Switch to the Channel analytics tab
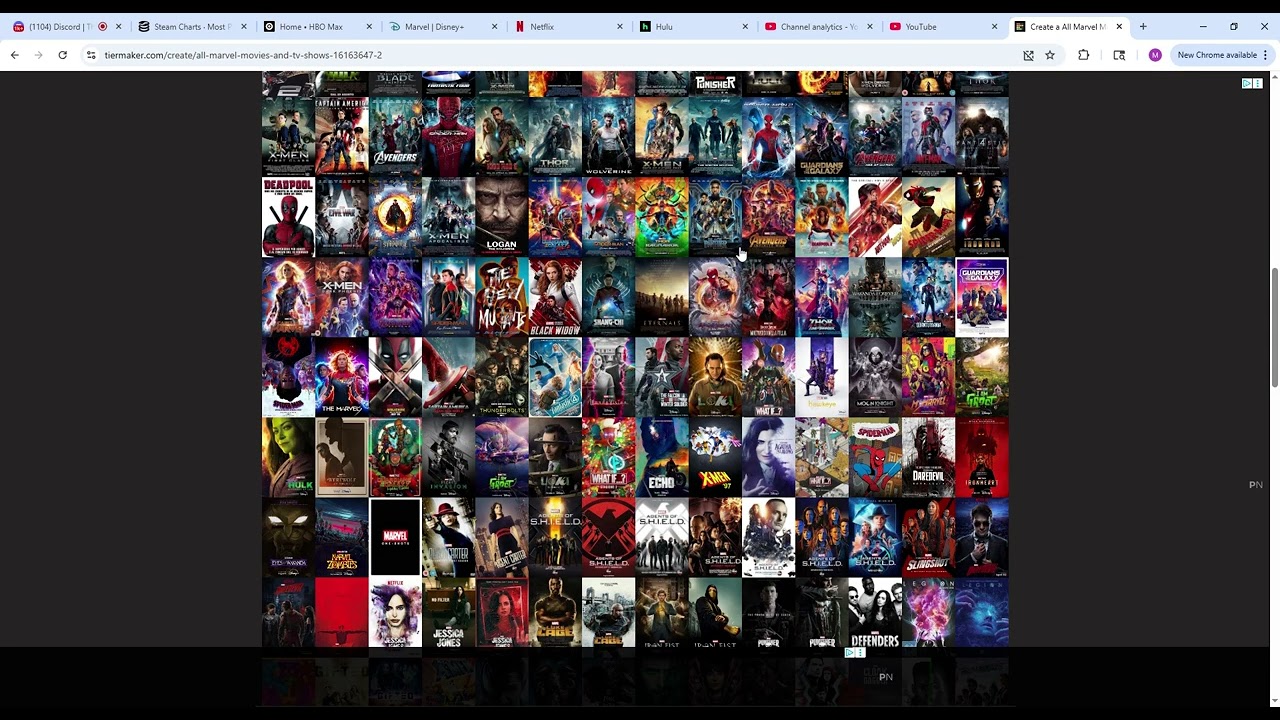Viewport: 1280px width, 720px height. click(817, 27)
